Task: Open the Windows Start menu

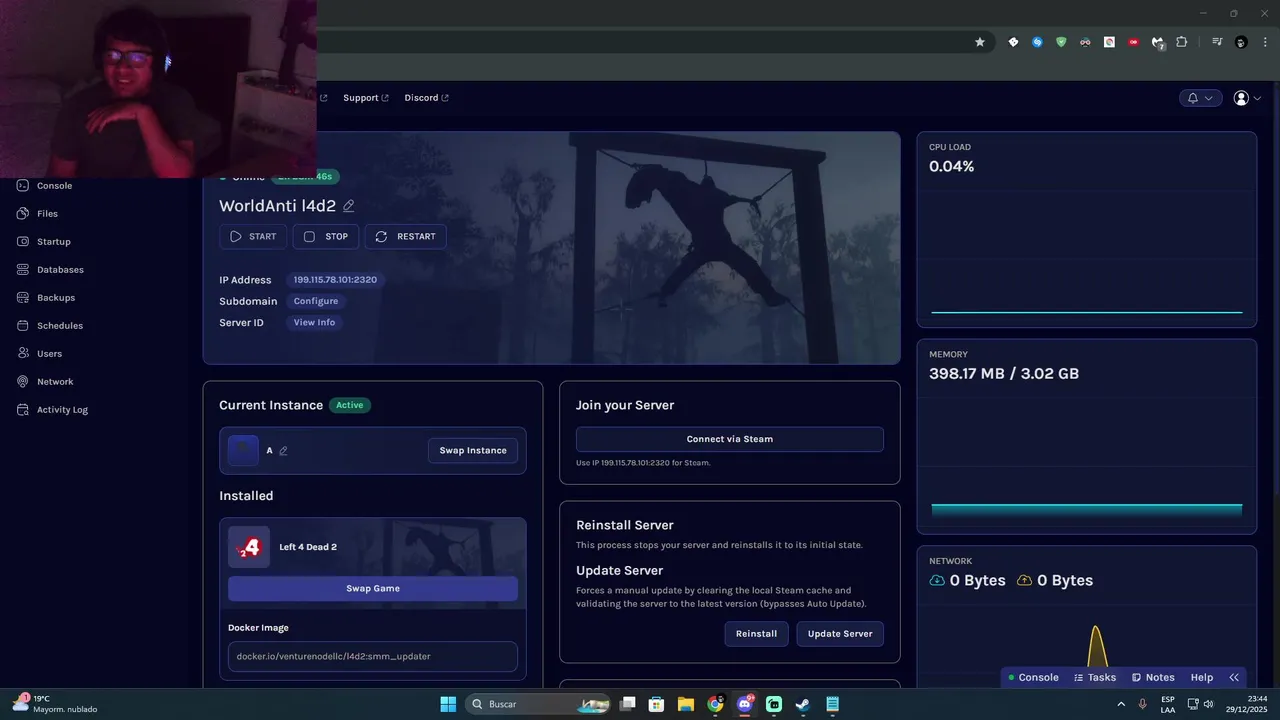Action: (x=448, y=704)
